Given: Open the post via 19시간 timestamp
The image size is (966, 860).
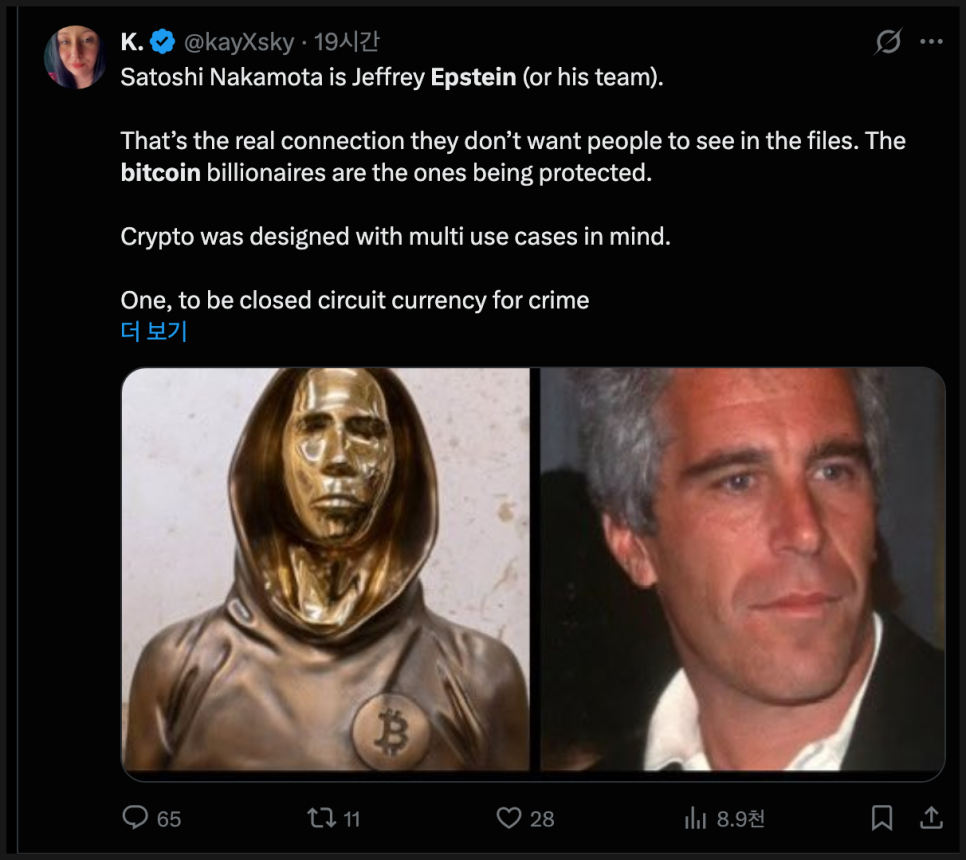Looking at the screenshot, I should point(347,42).
